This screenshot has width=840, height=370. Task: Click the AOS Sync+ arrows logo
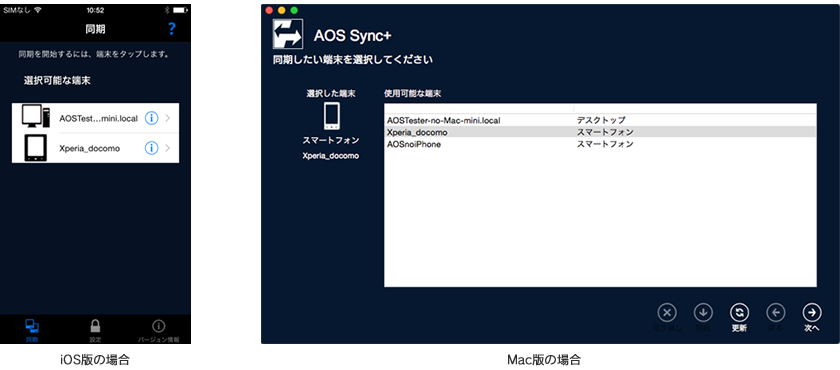[x=288, y=34]
